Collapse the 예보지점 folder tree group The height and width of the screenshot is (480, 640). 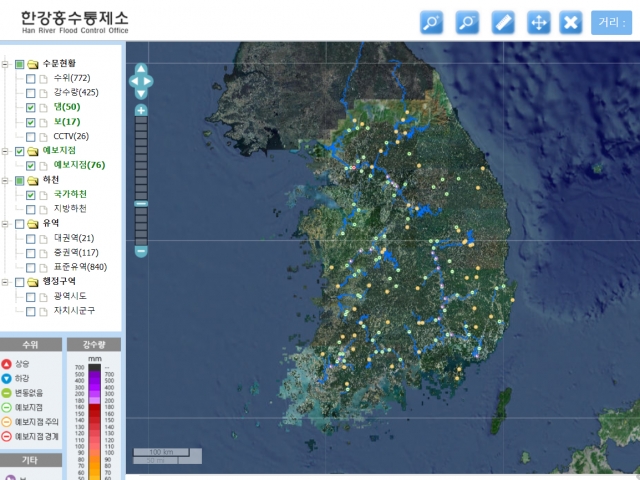5,151
